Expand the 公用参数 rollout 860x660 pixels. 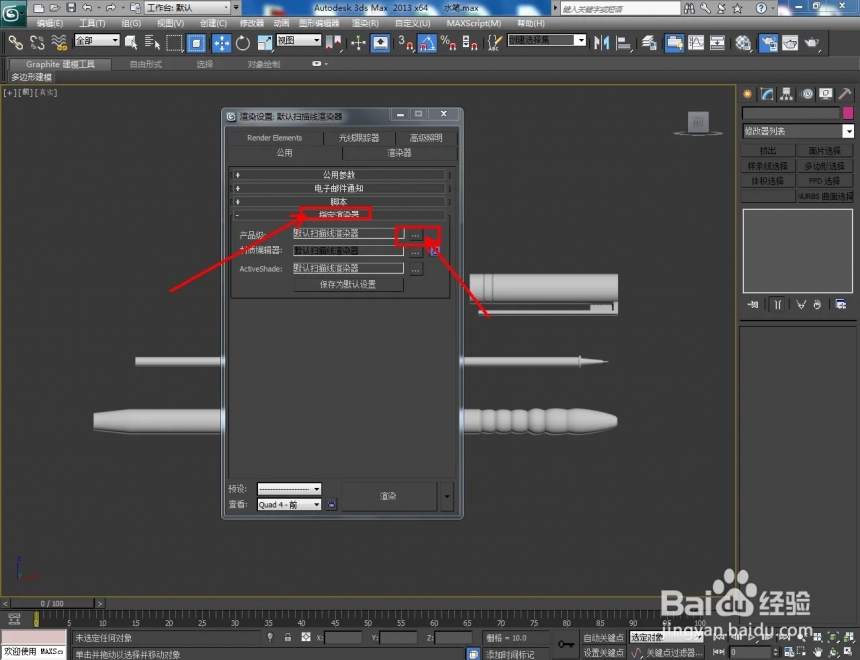click(x=339, y=174)
